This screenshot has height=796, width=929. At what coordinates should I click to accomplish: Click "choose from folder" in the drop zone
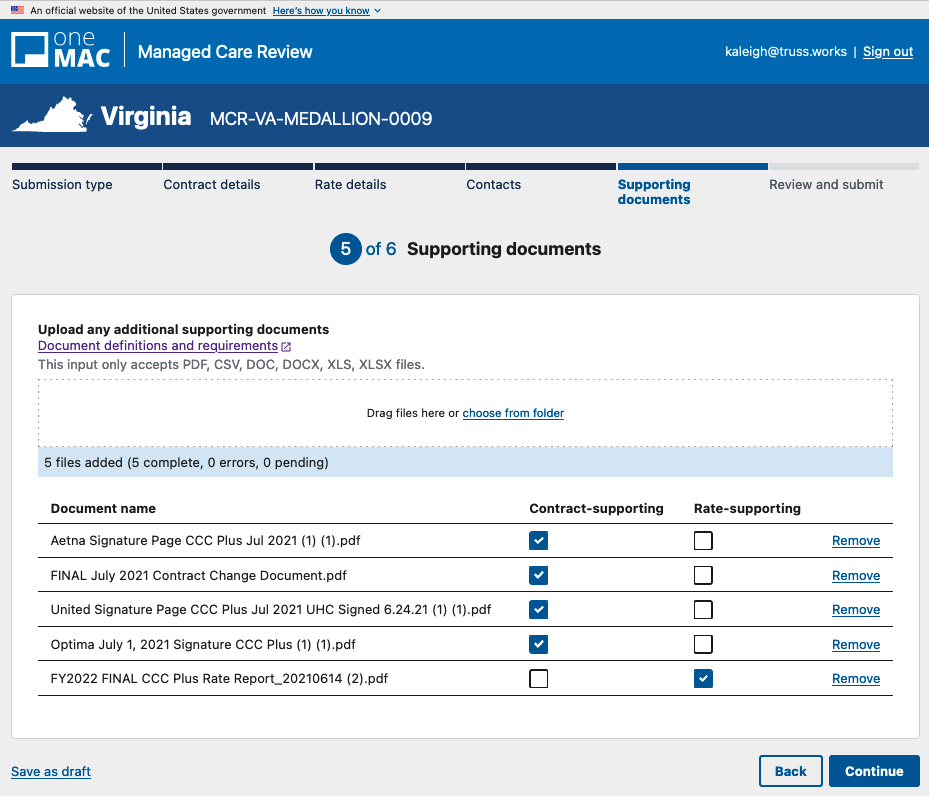pyautogui.click(x=513, y=413)
